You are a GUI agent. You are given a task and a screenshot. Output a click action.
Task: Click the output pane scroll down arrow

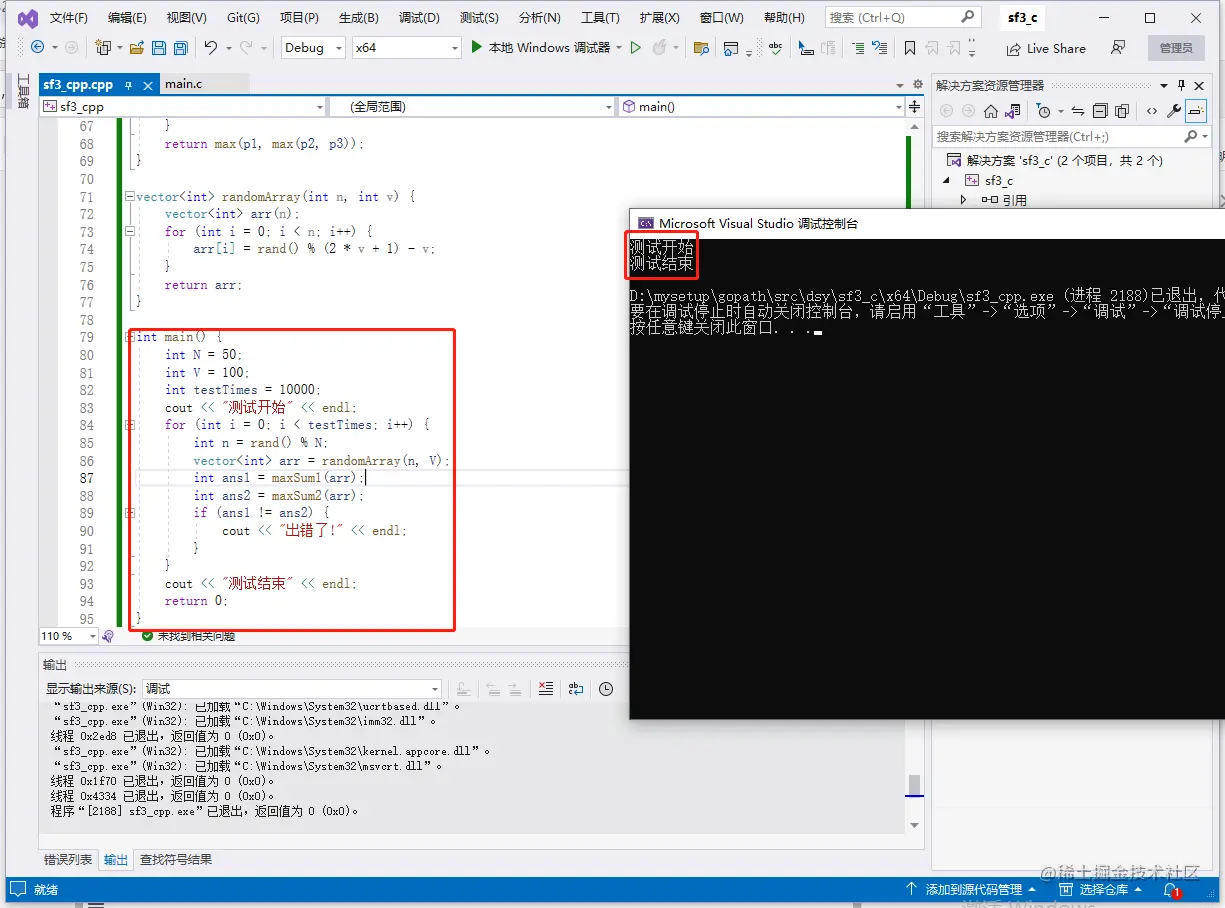914,825
